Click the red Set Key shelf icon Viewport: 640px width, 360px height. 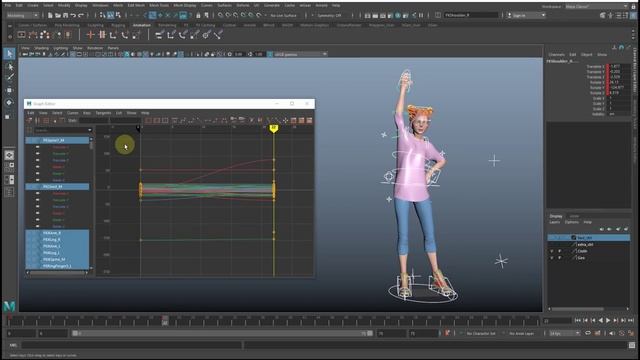click(x=91, y=35)
